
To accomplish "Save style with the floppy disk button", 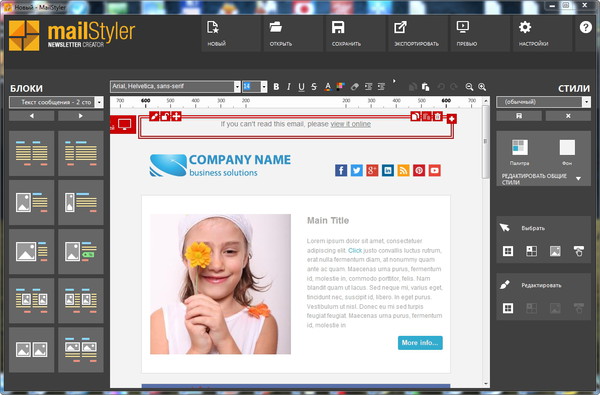I will point(519,116).
